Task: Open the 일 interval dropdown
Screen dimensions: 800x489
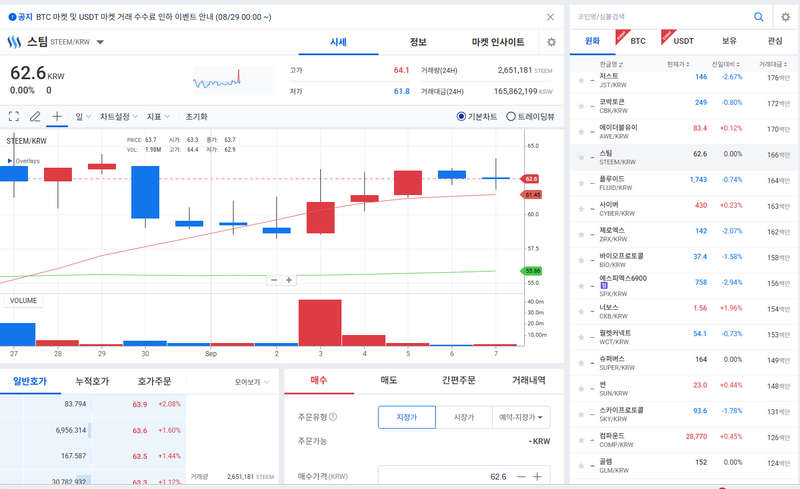Action: pyautogui.click(x=83, y=116)
